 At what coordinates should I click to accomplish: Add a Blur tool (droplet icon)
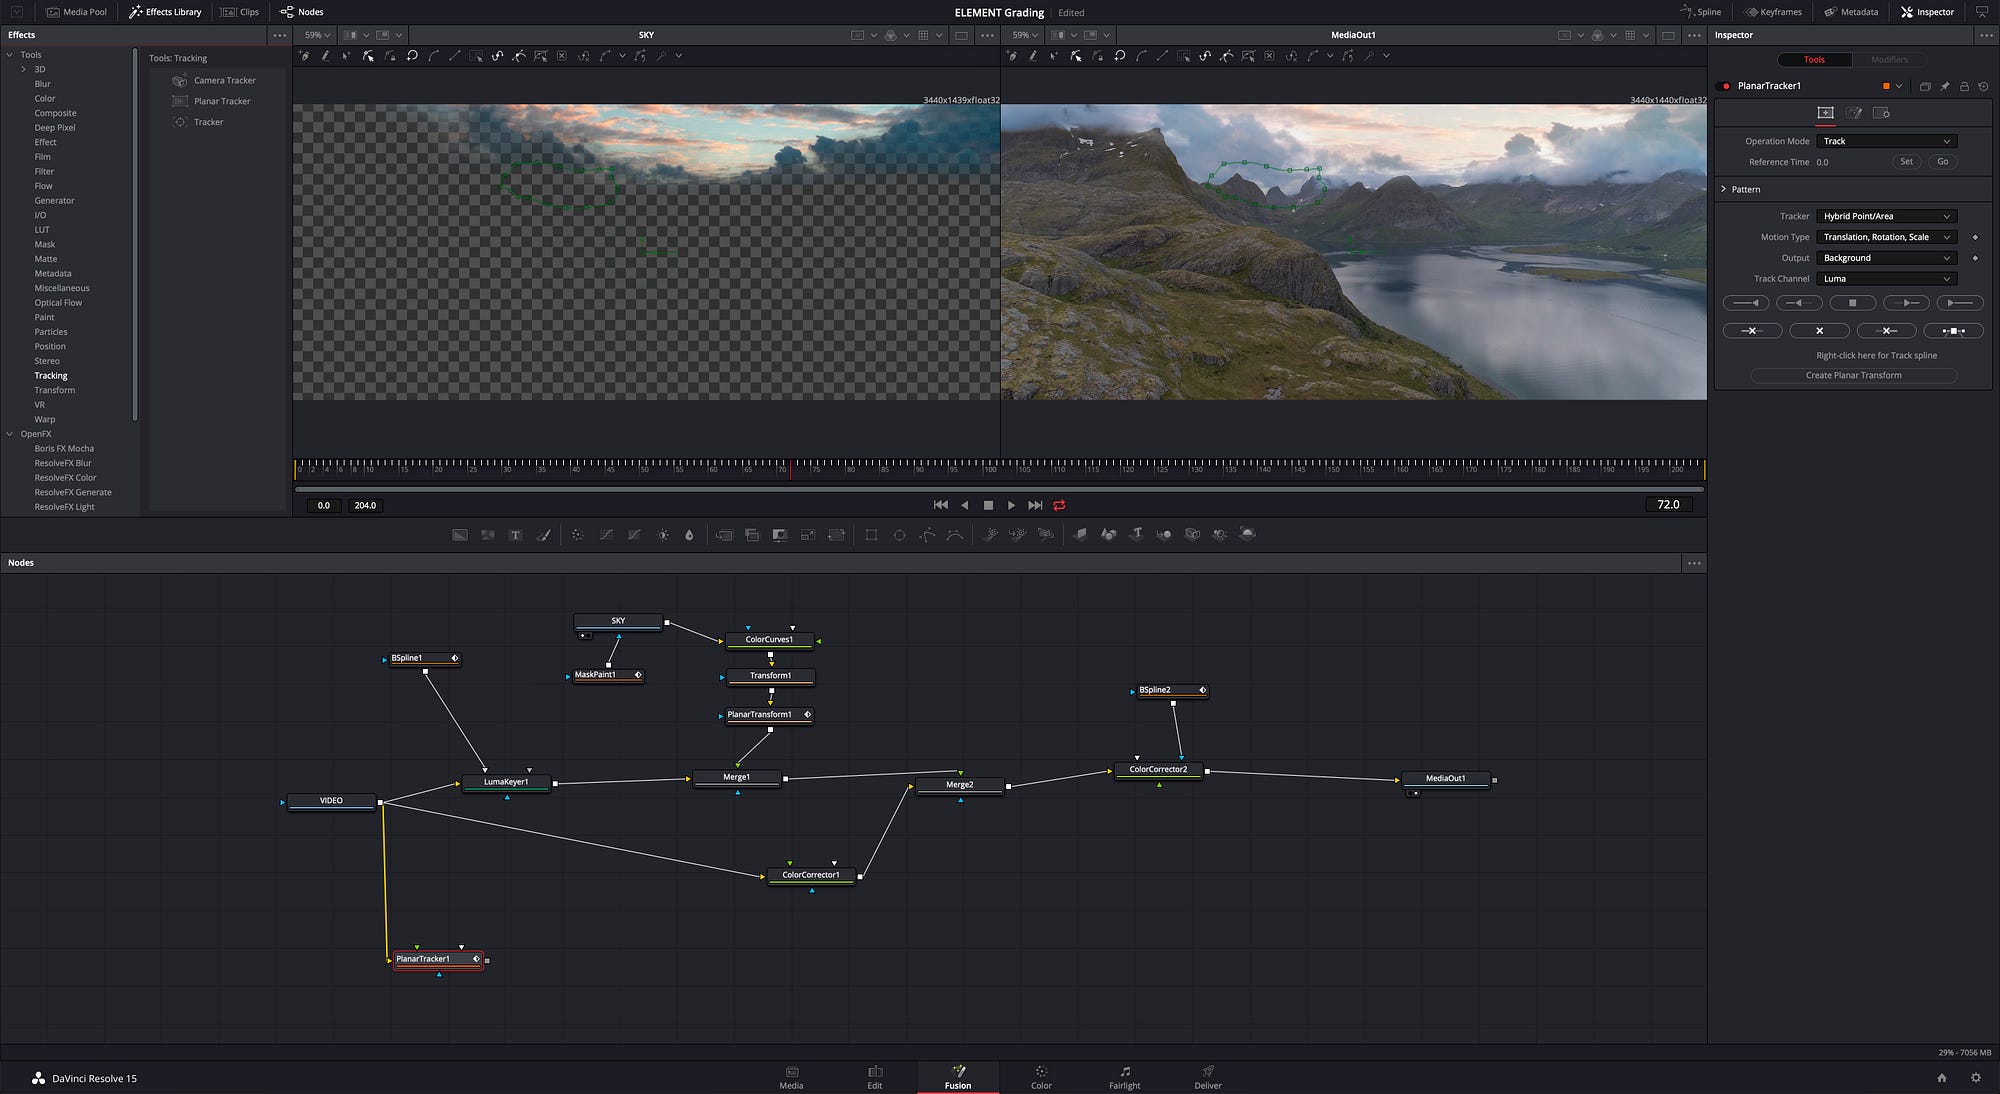click(689, 535)
